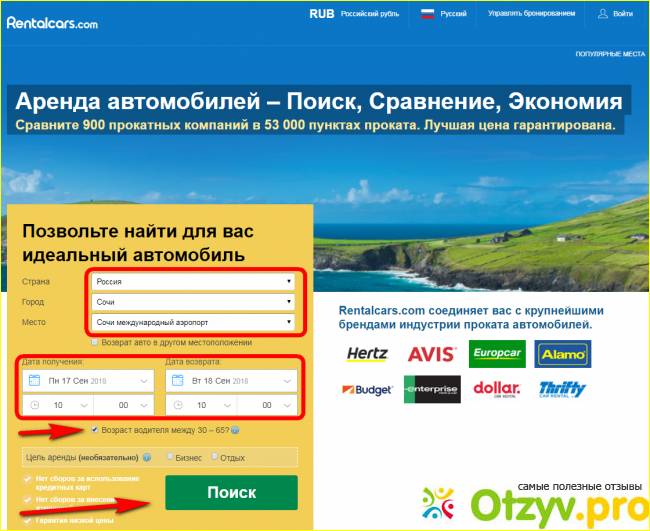Open Управлять бронированием in the top menu

(531, 14)
